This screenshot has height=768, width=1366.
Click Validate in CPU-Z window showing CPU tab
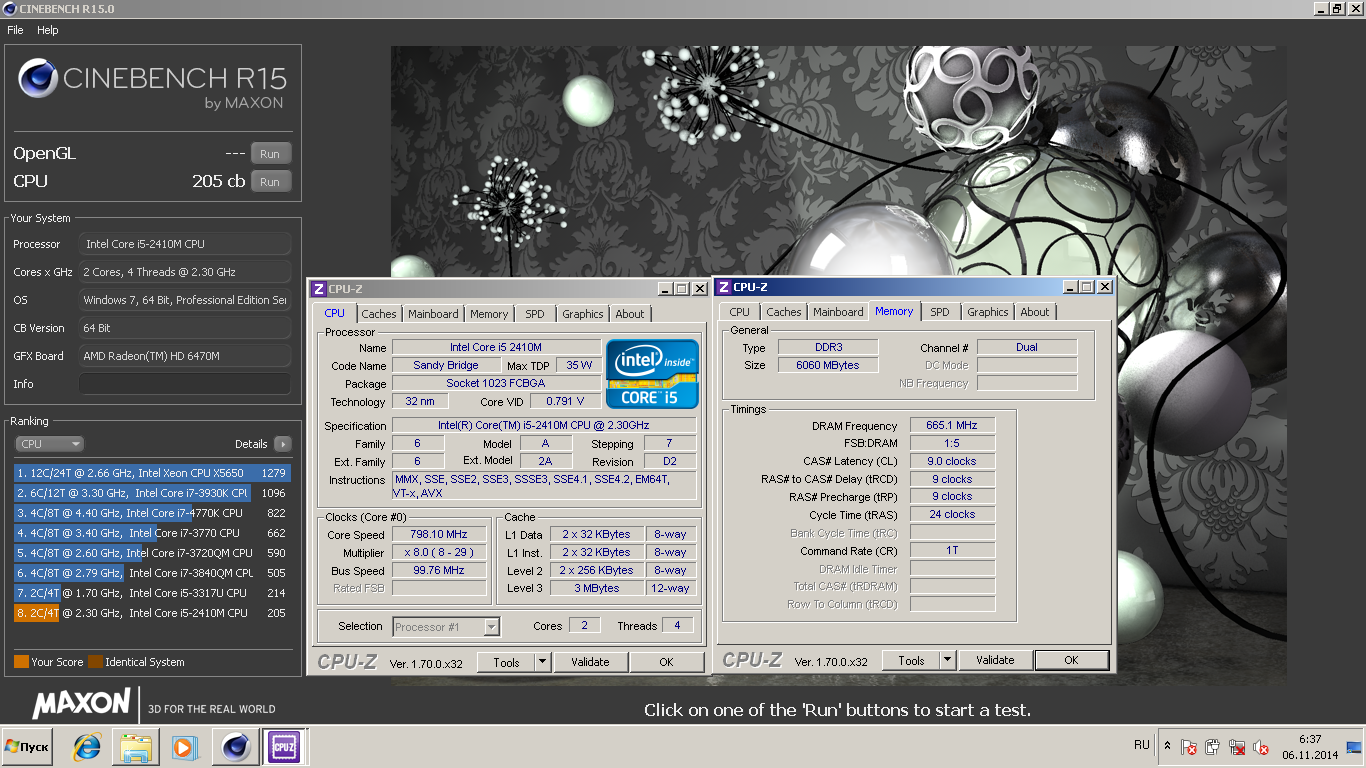pyautogui.click(x=590, y=662)
